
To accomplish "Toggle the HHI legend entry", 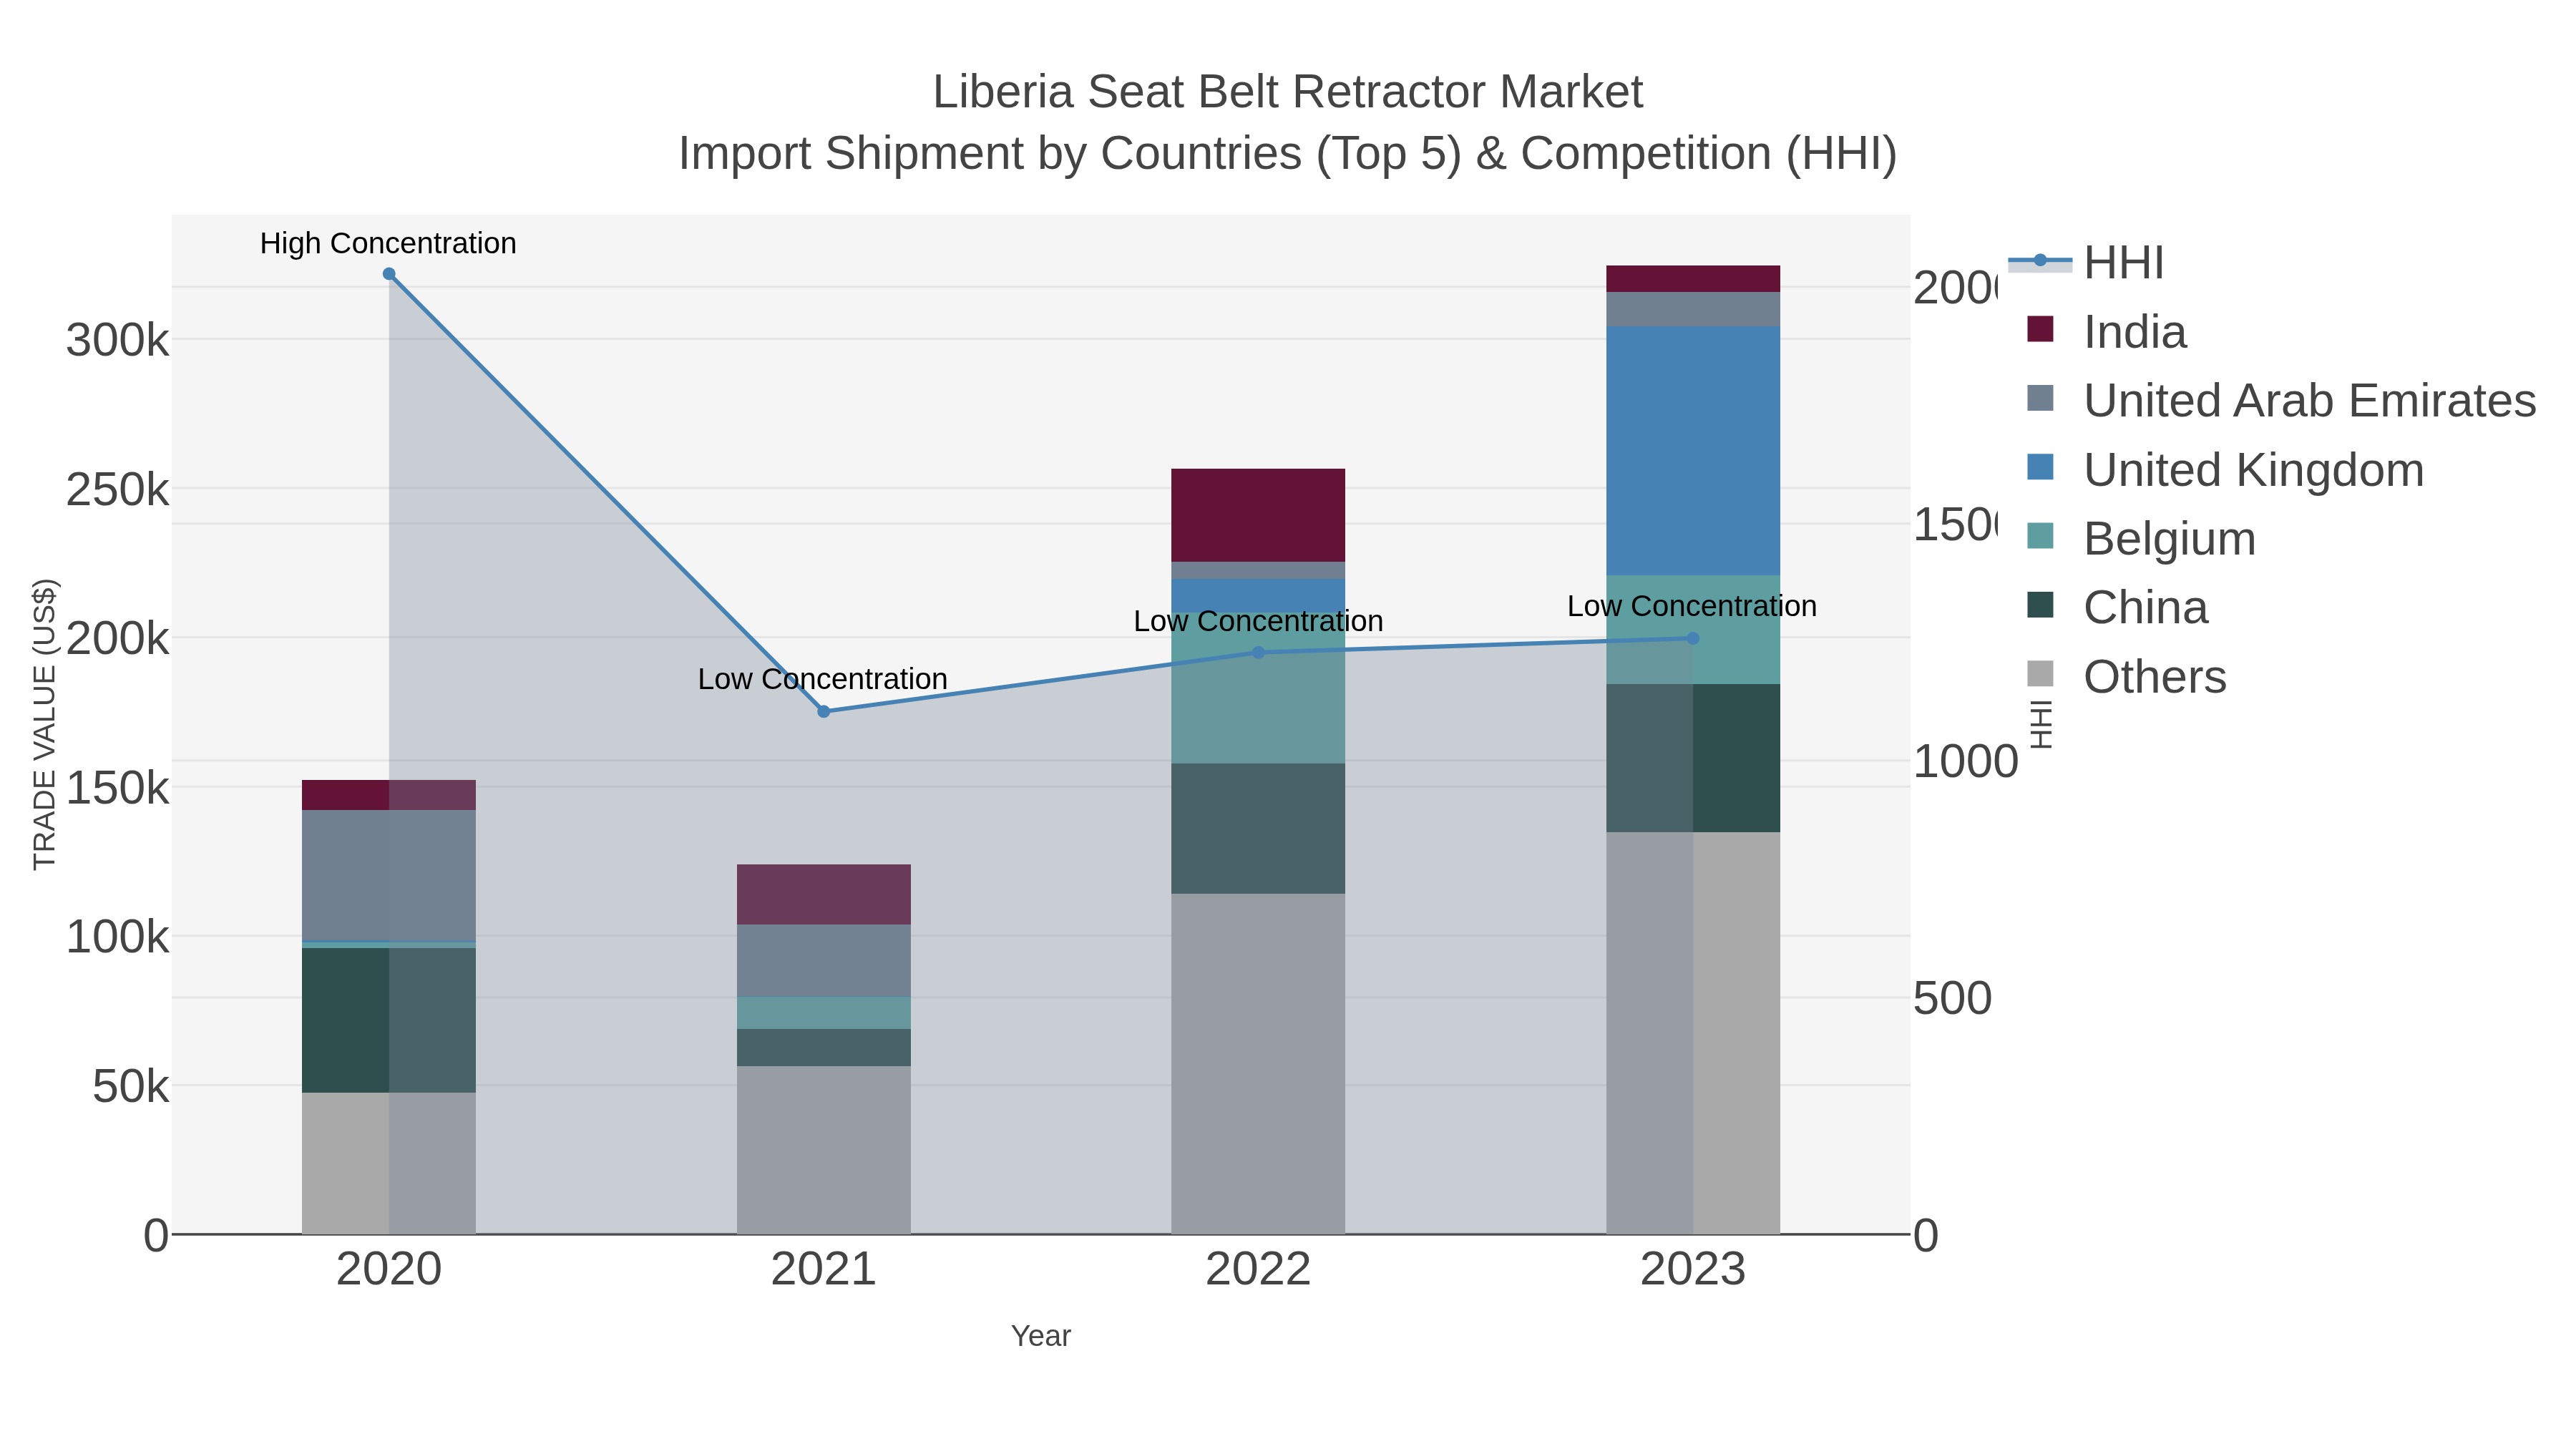I will (2086, 263).
